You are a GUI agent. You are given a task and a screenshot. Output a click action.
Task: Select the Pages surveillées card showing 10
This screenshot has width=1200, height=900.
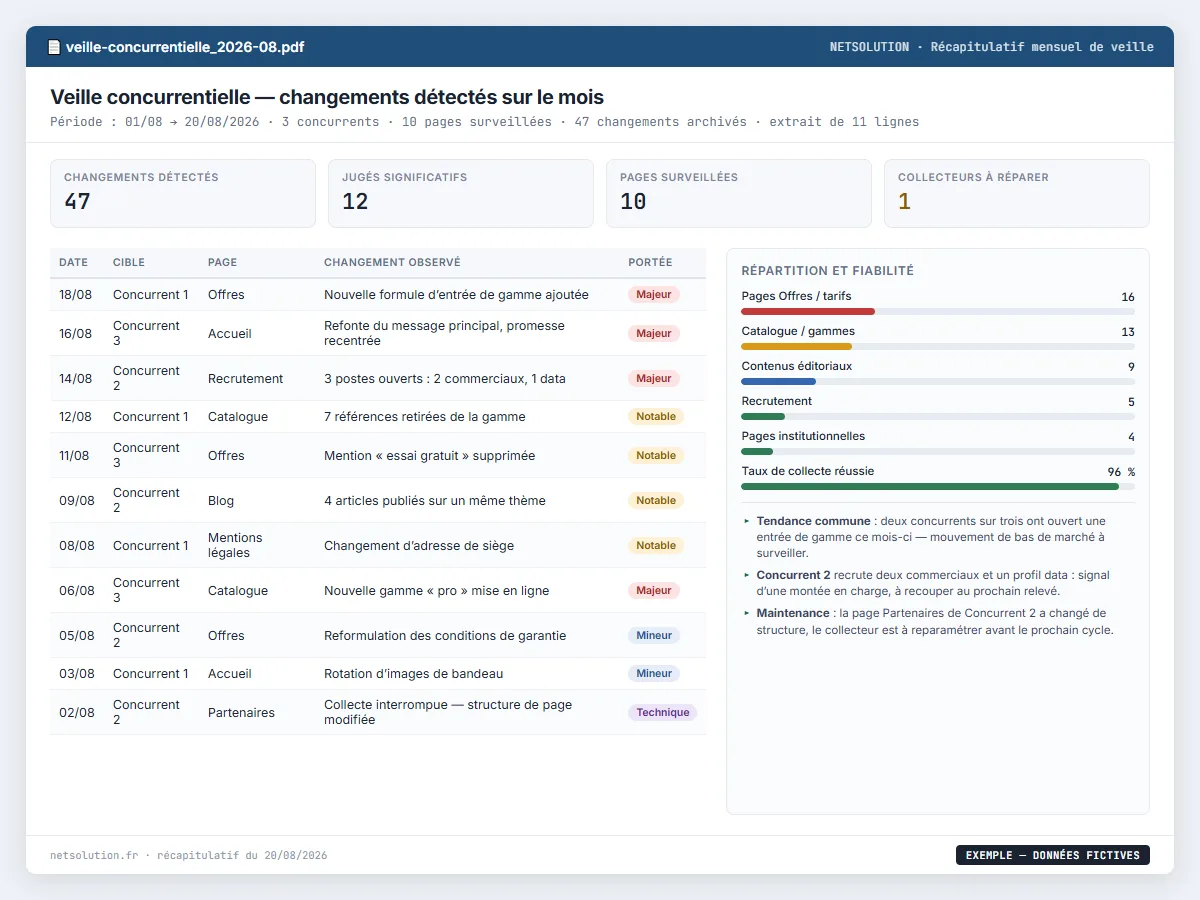(739, 194)
